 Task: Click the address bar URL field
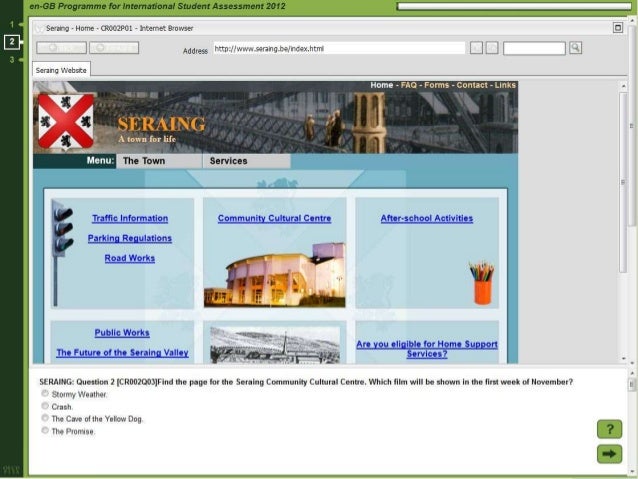click(x=339, y=48)
